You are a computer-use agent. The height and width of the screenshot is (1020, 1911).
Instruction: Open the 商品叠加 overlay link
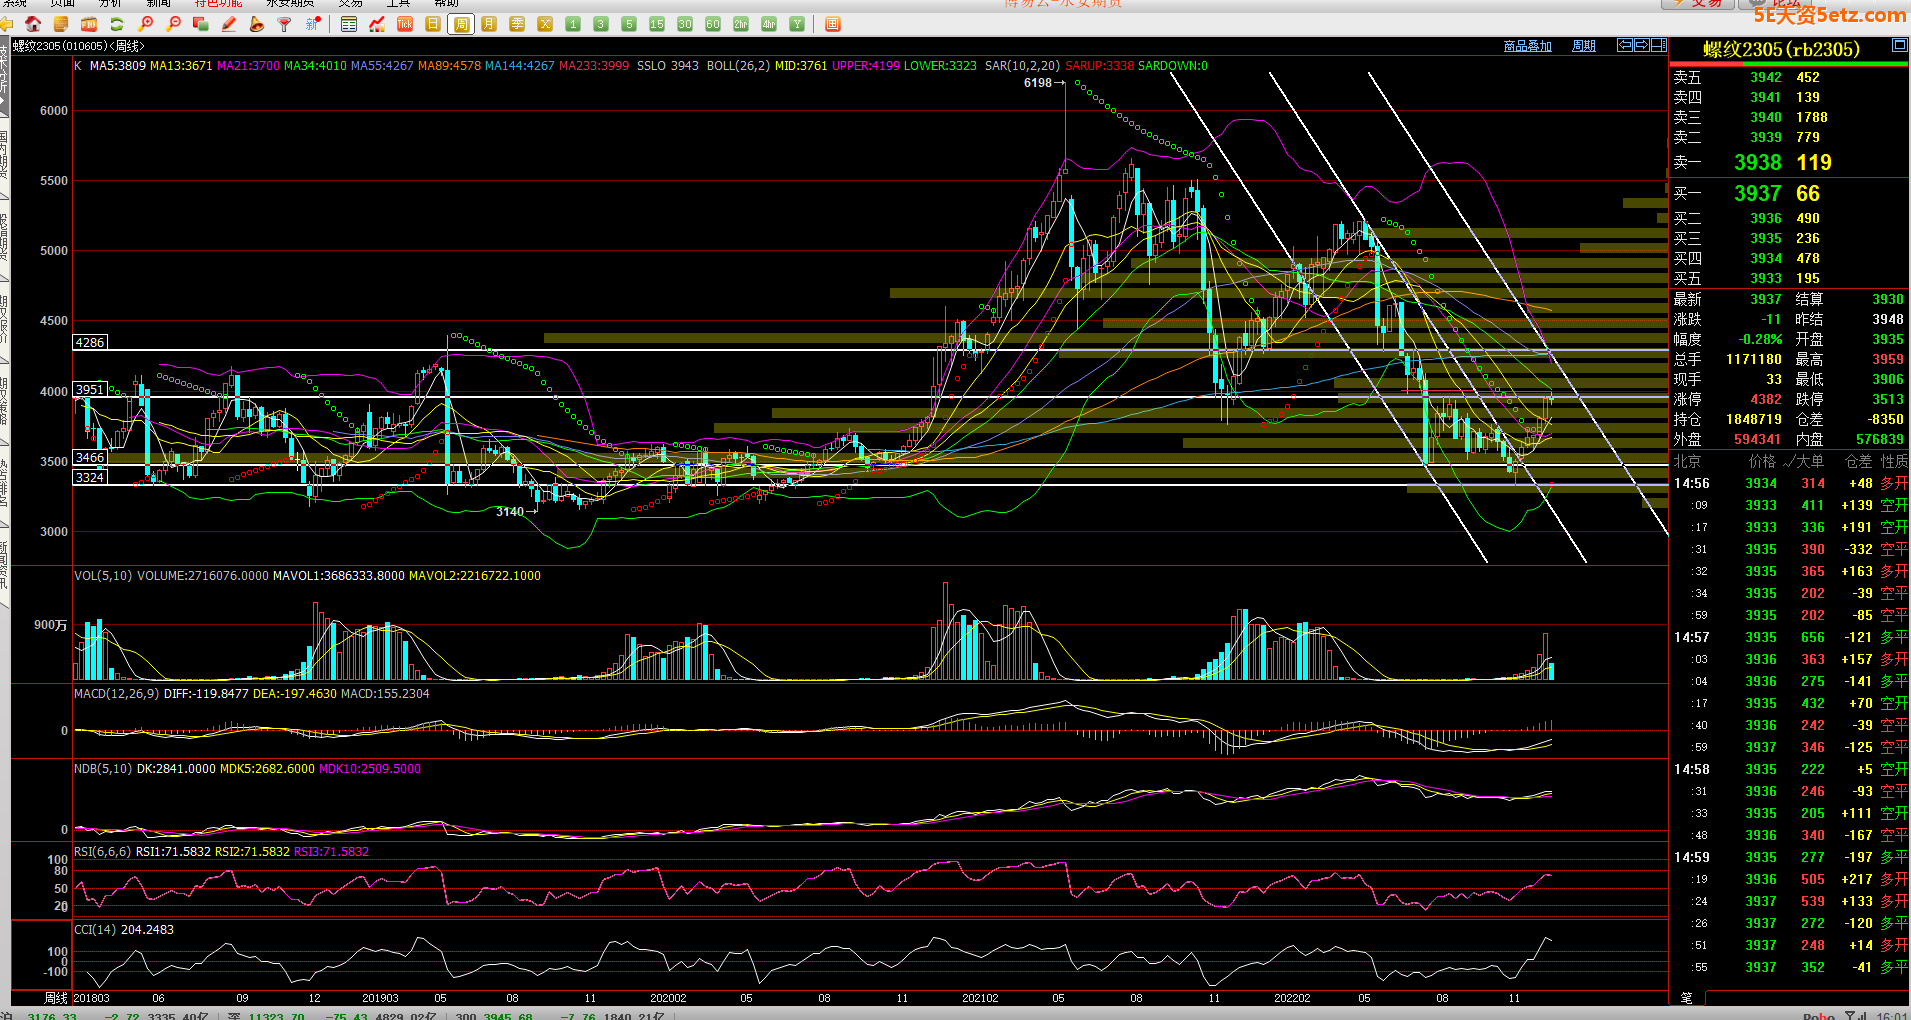coord(1527,46)
